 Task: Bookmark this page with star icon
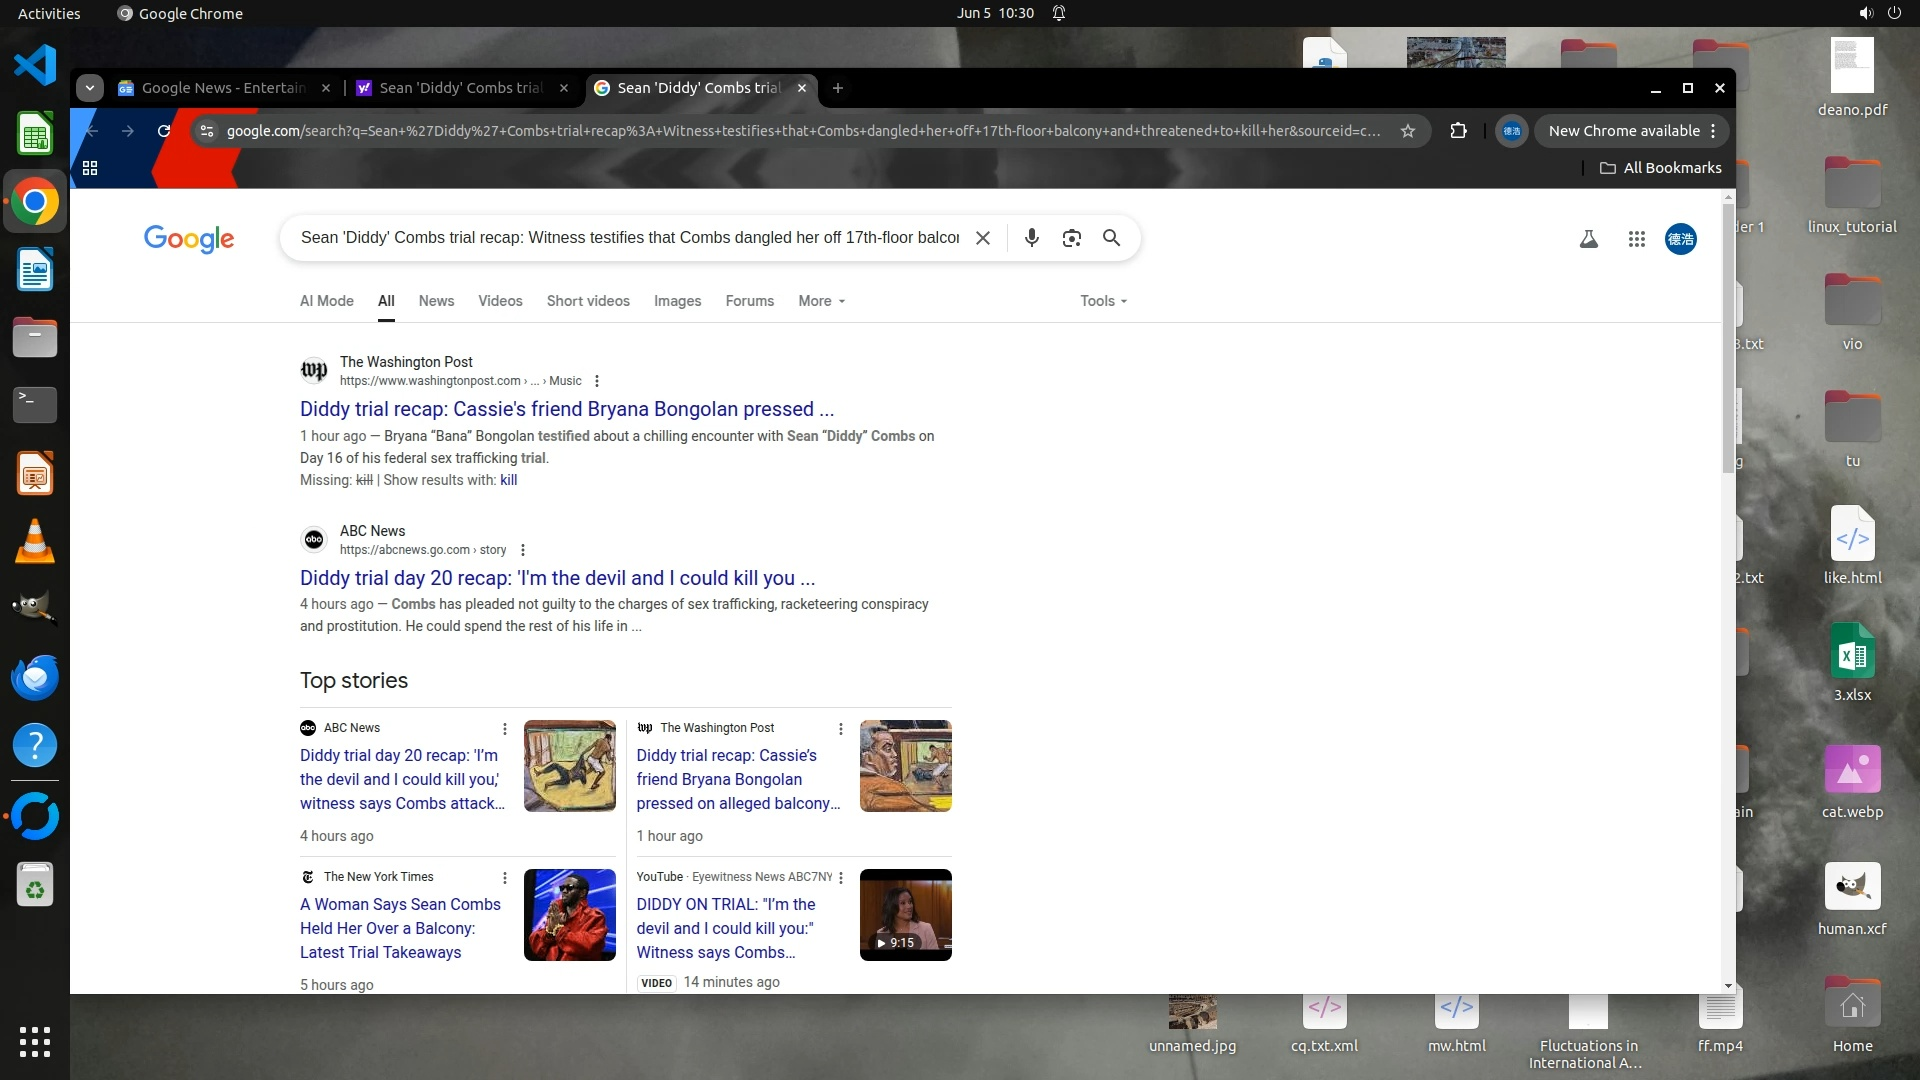[1408, 131]
